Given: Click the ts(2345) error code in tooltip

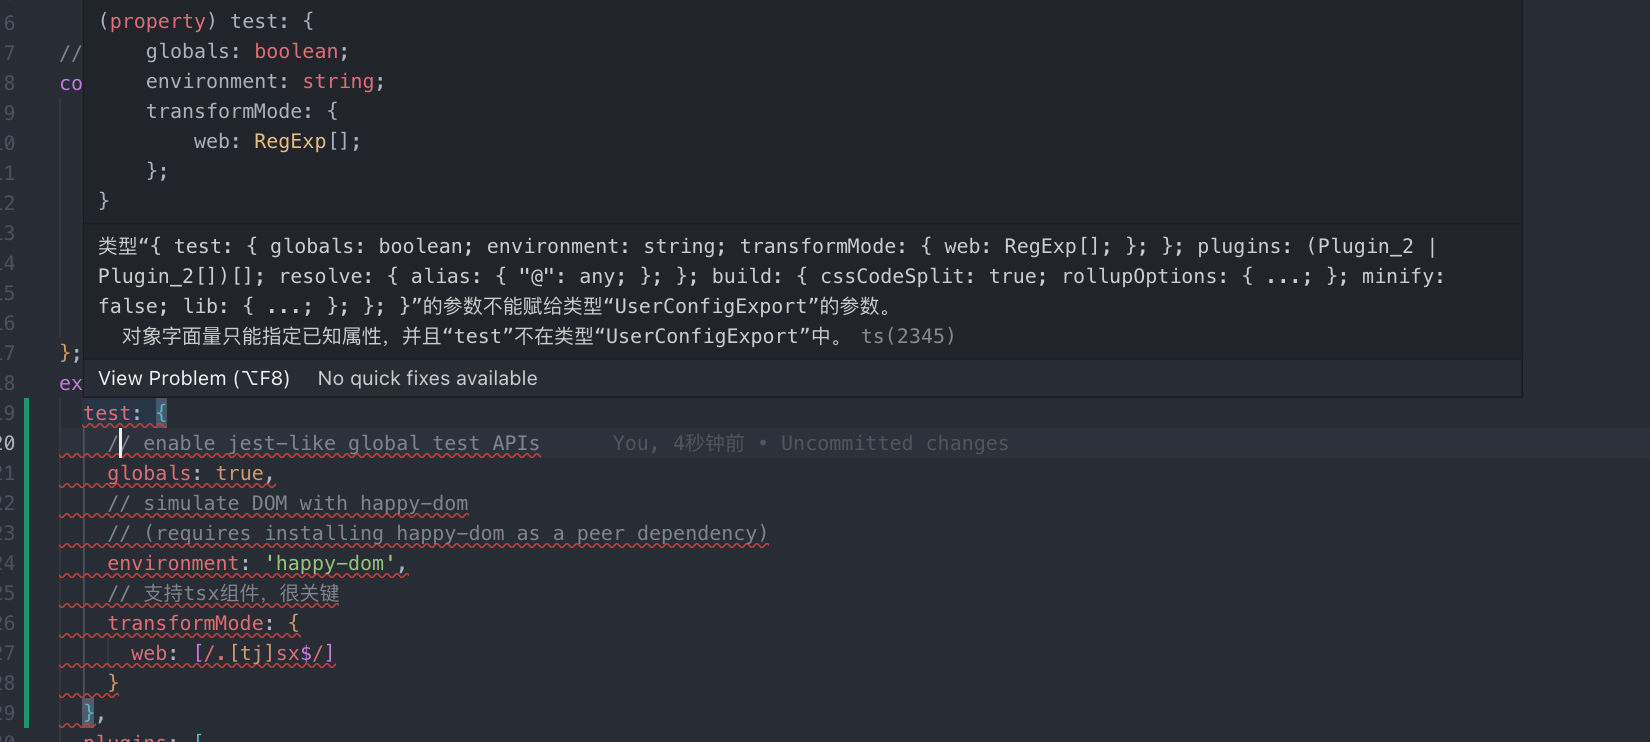Looking at the screenshot, I should [x=907, y=336].
